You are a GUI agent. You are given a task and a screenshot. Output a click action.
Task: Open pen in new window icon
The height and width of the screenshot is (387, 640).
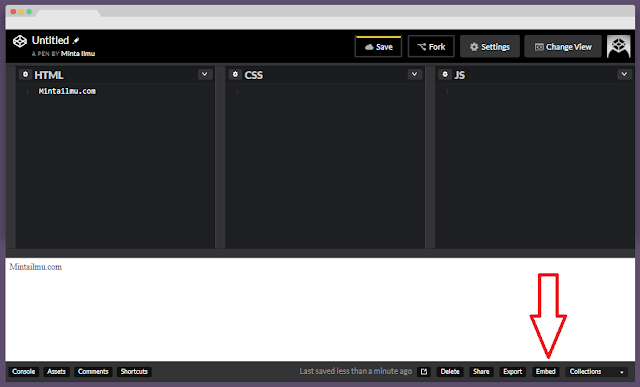click(424, 371)
